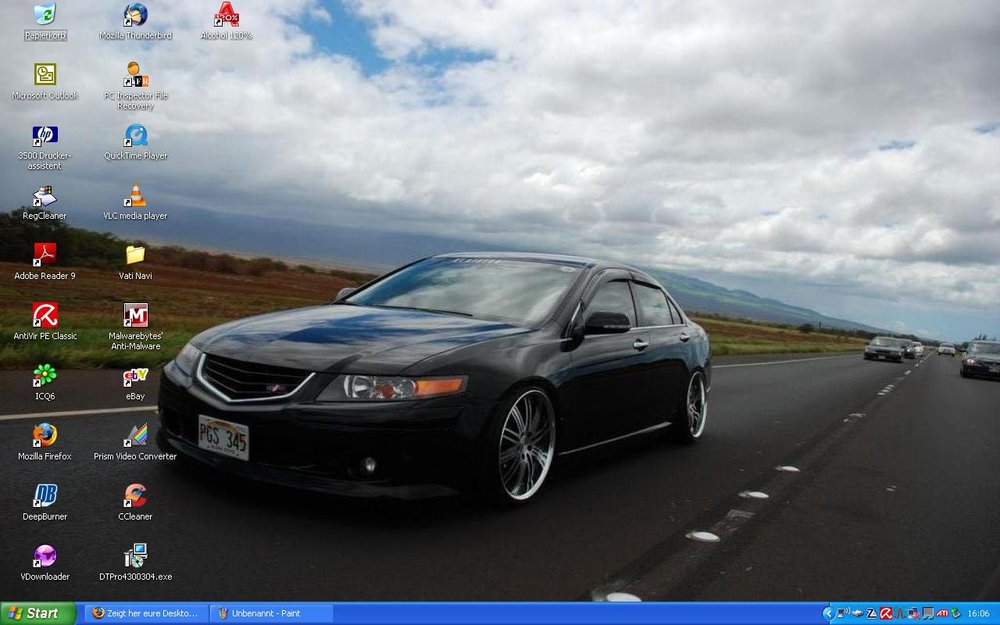
Task: Select the Microsoft Outlook desktop icon
Action: tap(45, 75)
